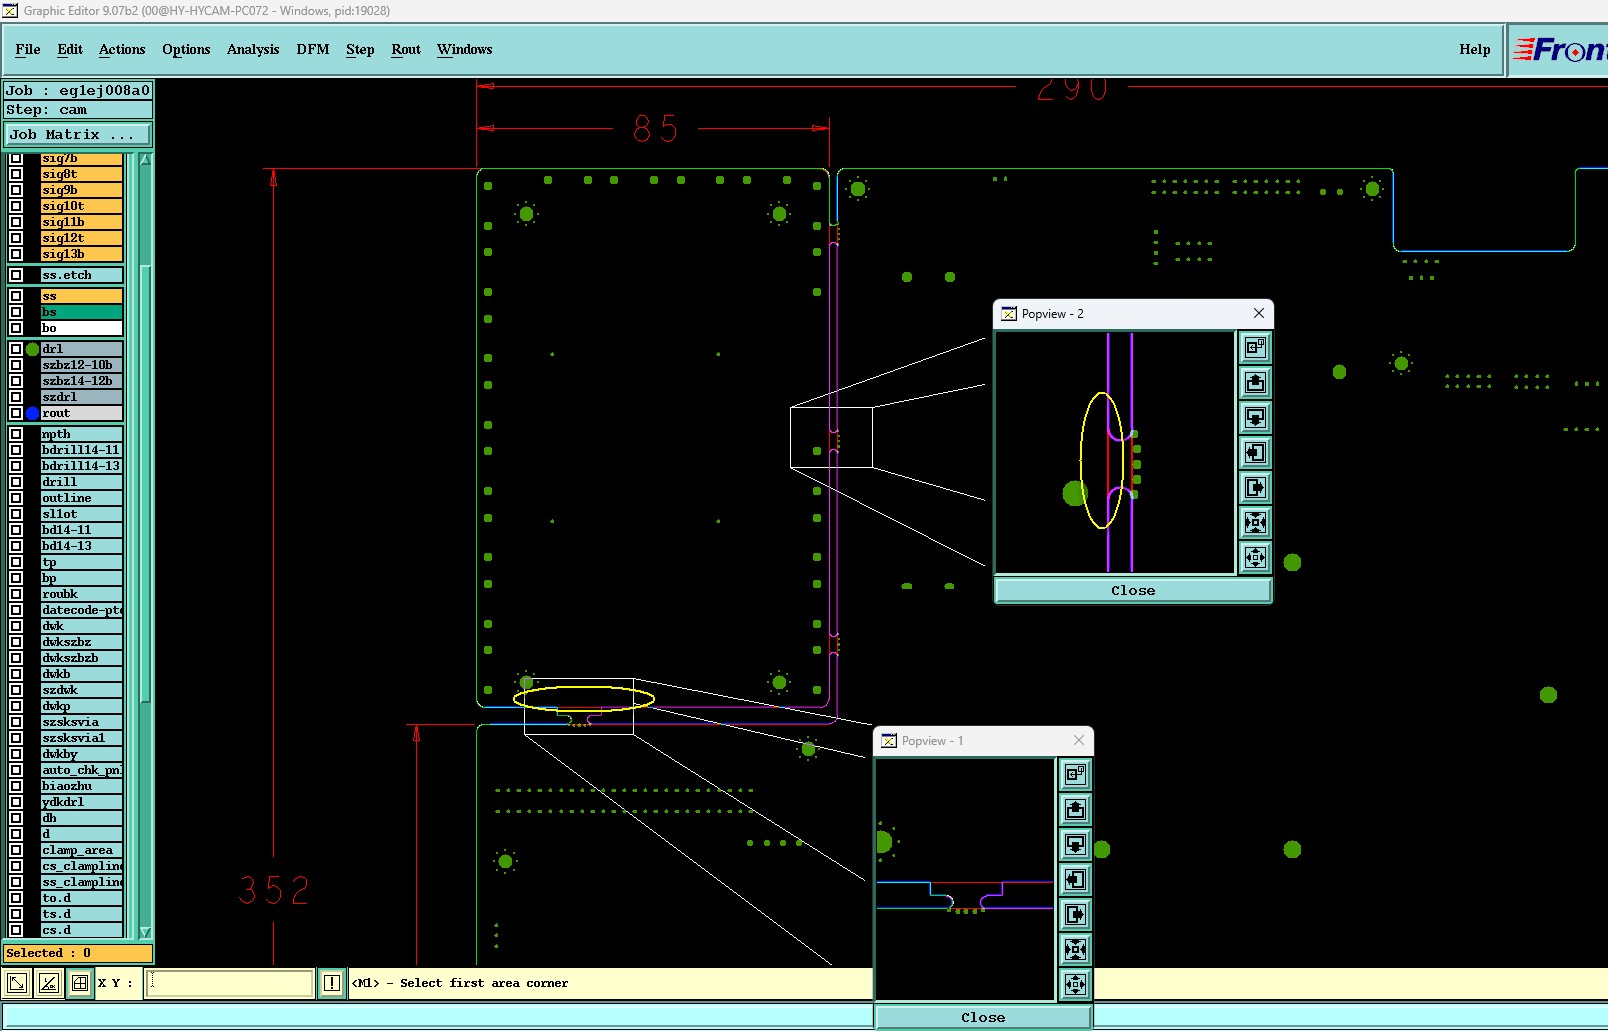Screen dimensions: 1608x1031
Task: Click the inward-arrows zoom icon in Popview - 1
Action: click(x=1075, y=949)
